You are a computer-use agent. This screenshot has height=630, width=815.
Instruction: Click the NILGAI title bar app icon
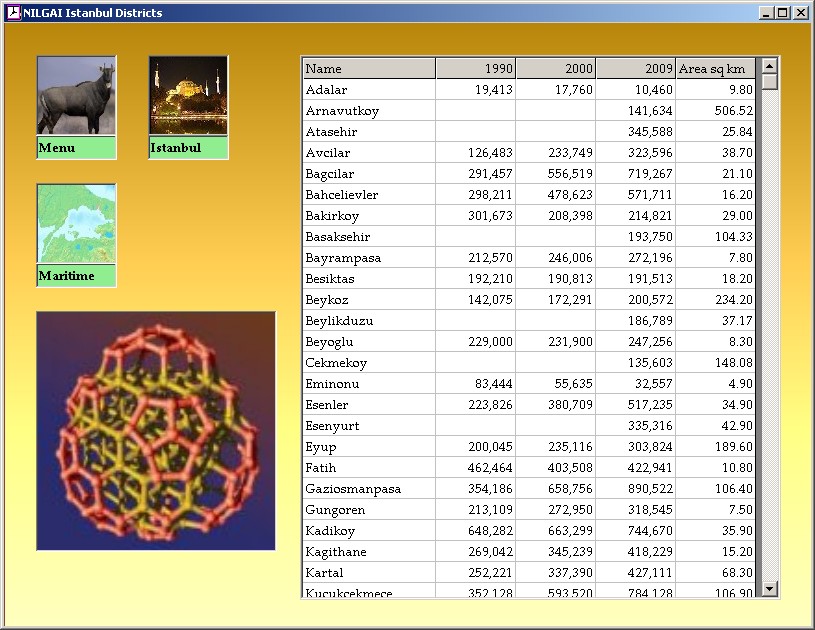pos(13,13)
